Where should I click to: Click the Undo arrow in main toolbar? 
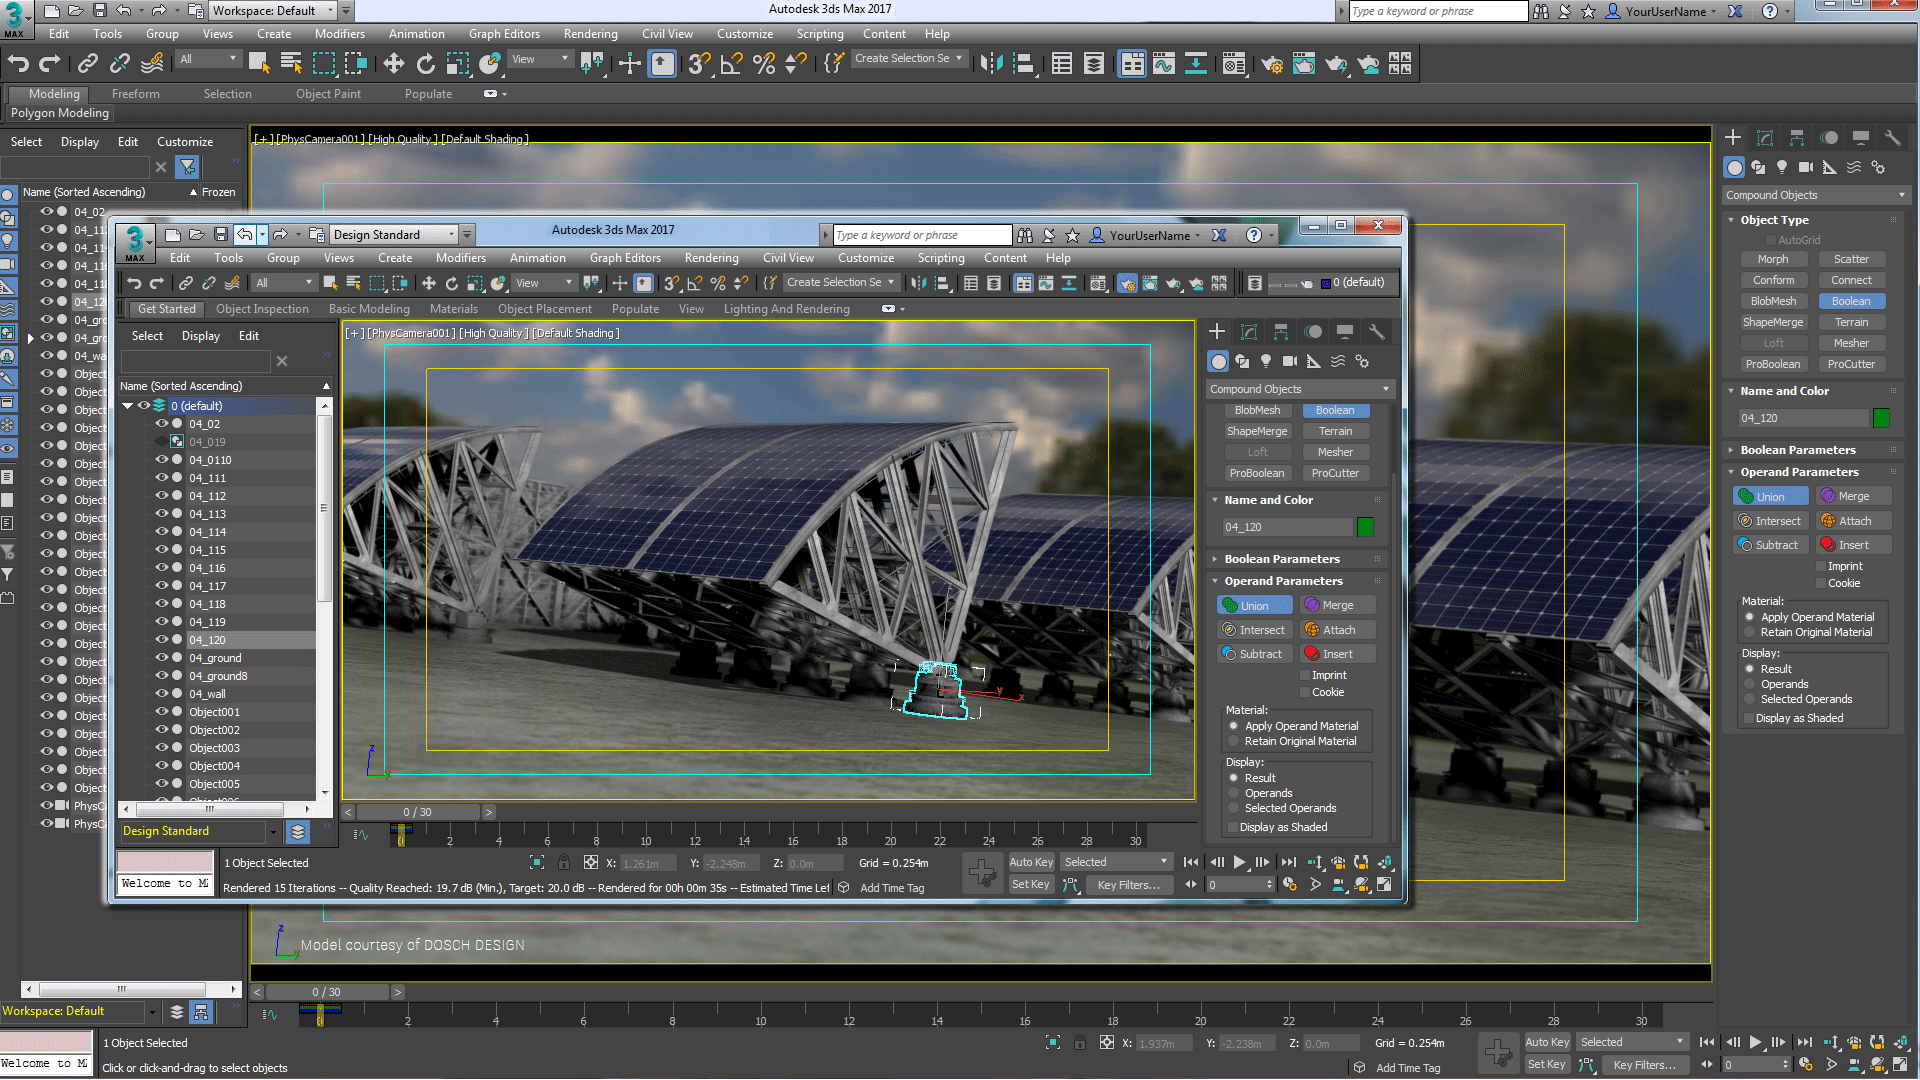(18, 64)
